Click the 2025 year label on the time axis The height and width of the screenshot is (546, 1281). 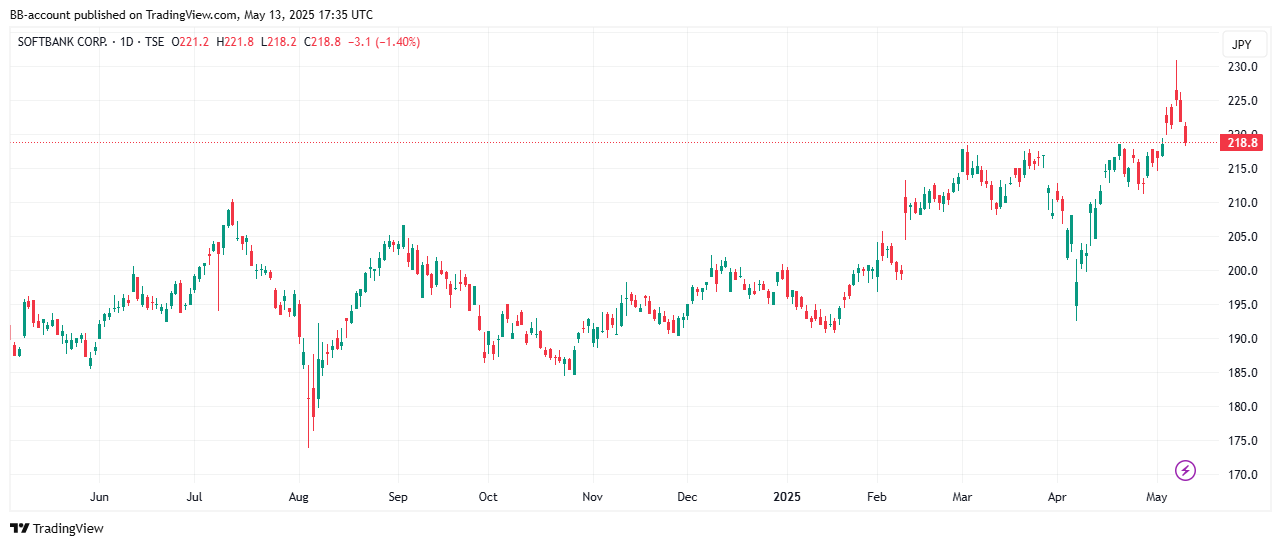coord(788,496)
